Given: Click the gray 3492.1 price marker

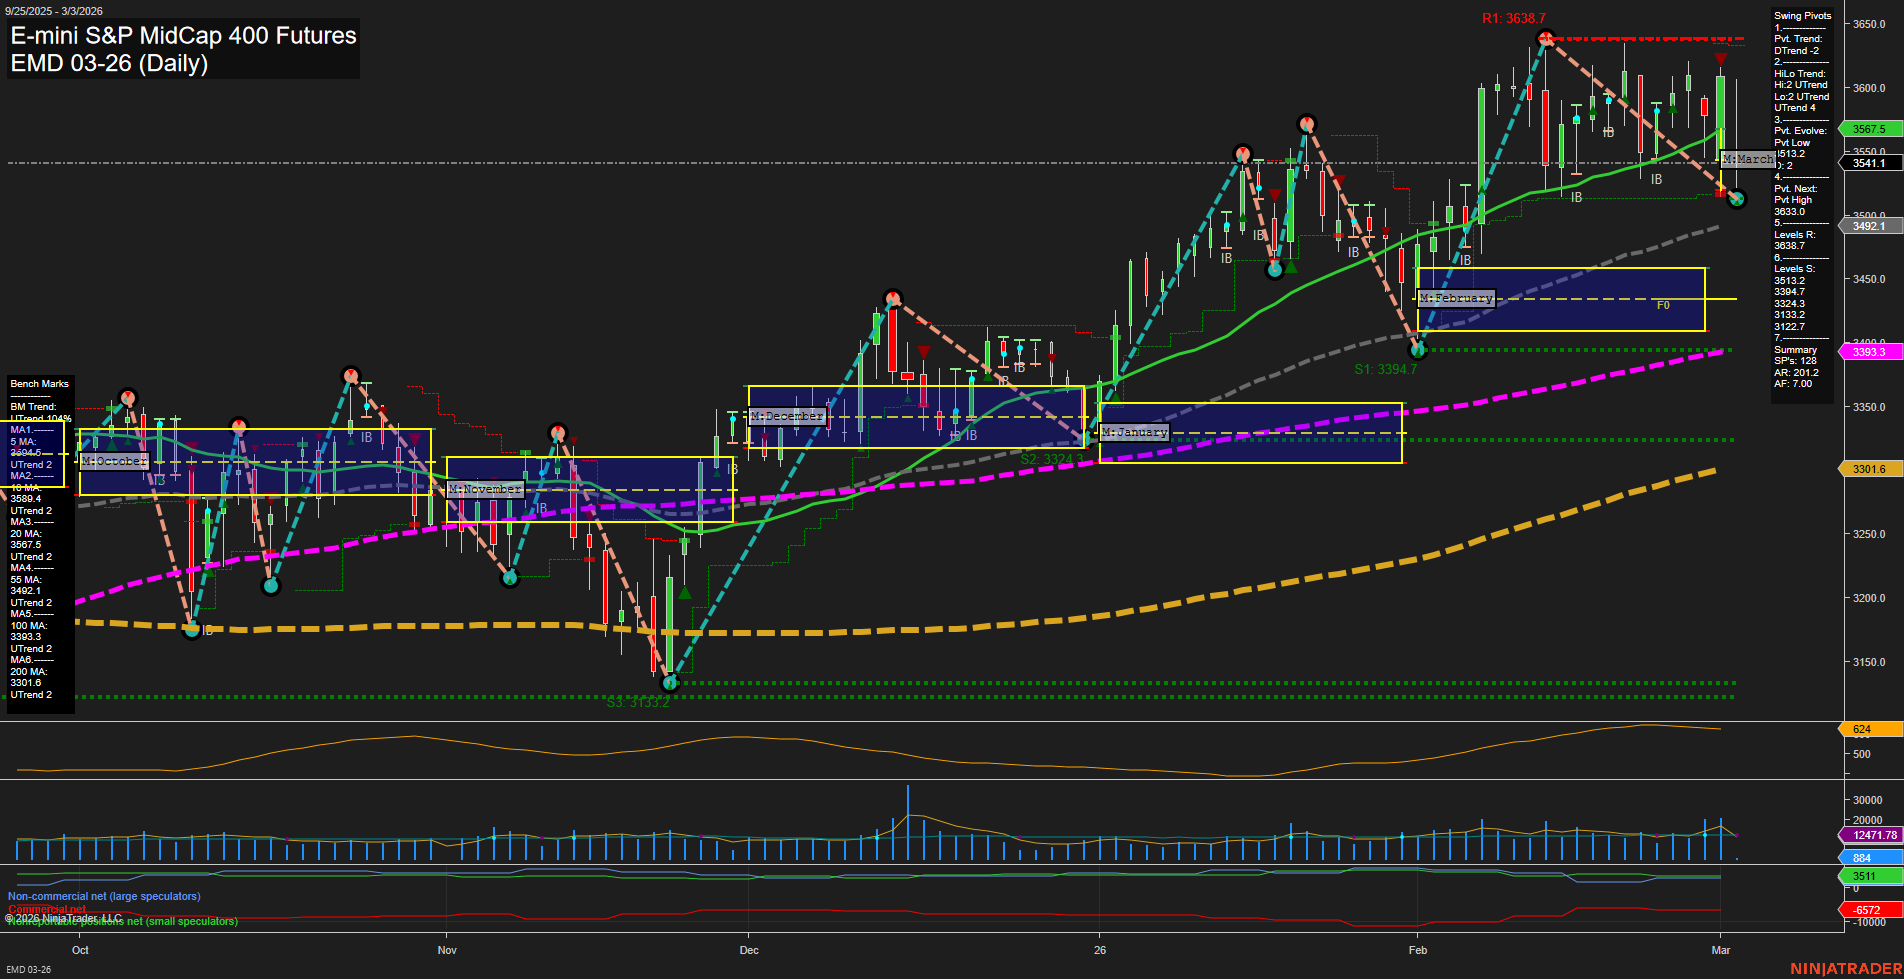Looking at the screenshot, I should click(x=1869, y=225).
